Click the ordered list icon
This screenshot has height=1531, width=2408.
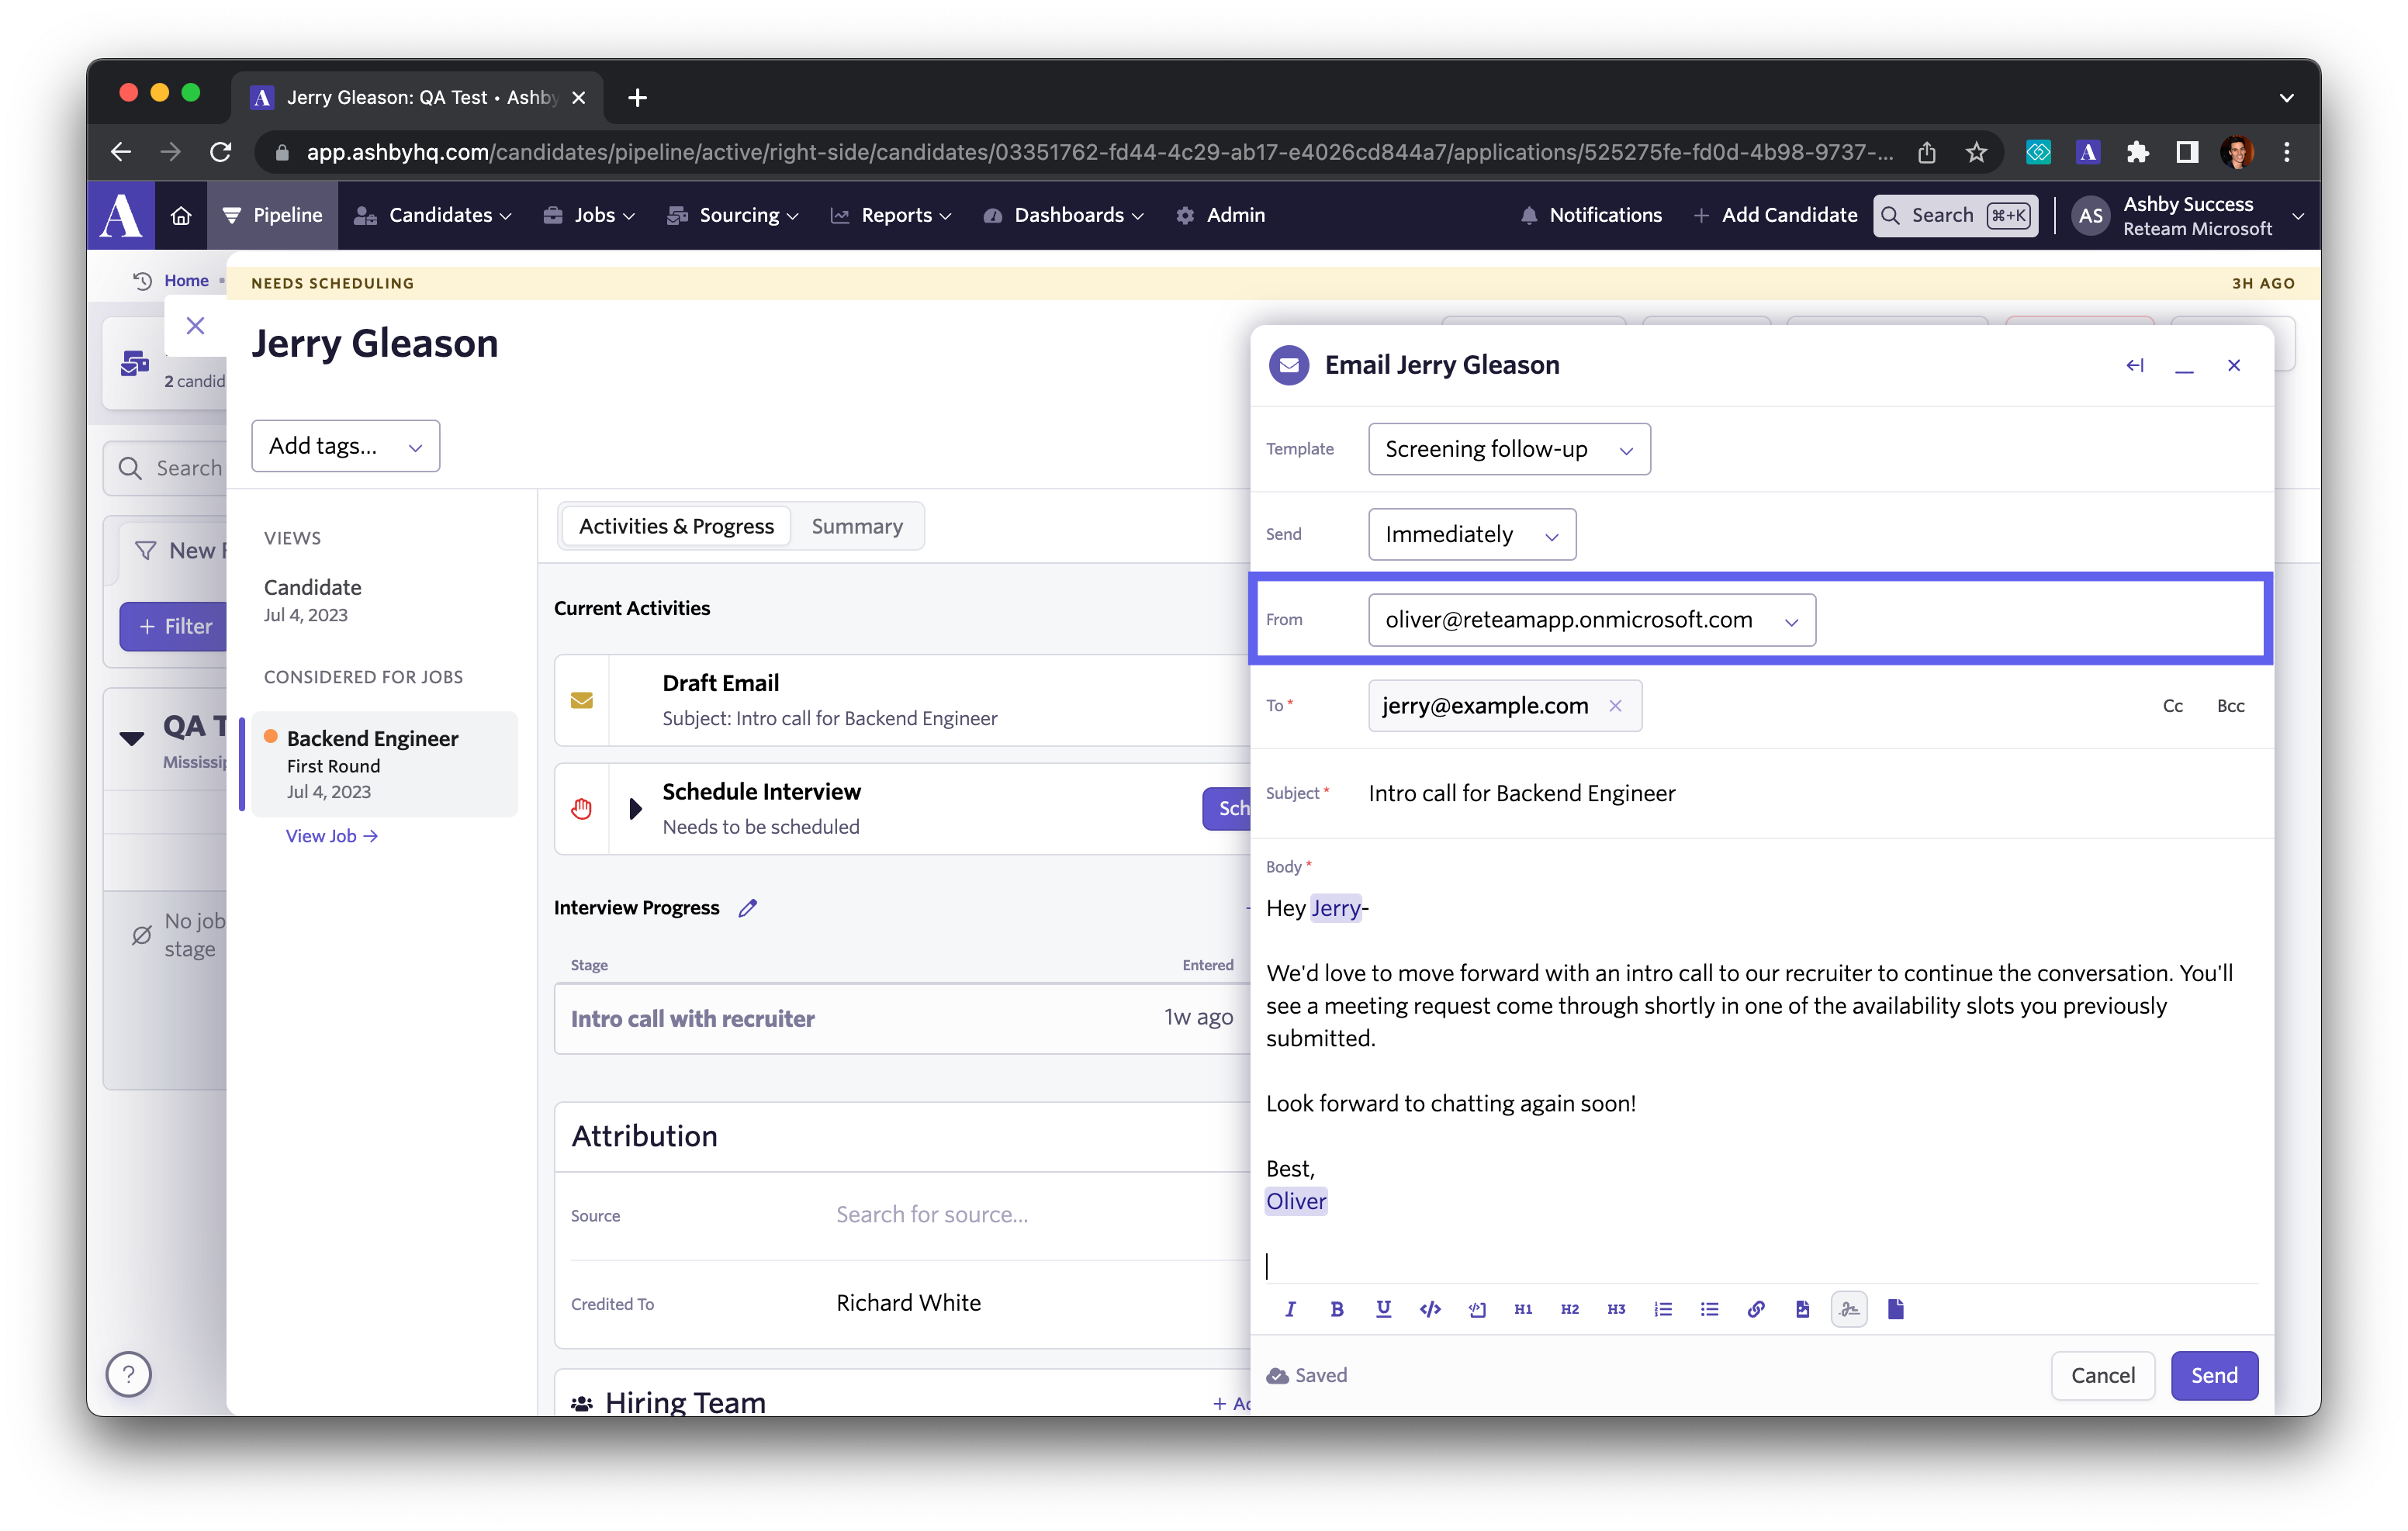1662,1308
